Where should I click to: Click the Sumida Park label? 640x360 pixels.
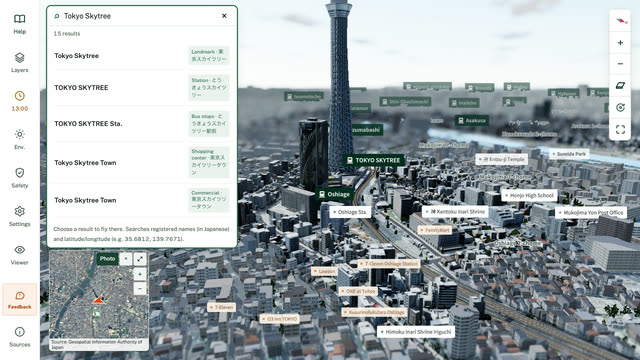(x=569, y=154)
